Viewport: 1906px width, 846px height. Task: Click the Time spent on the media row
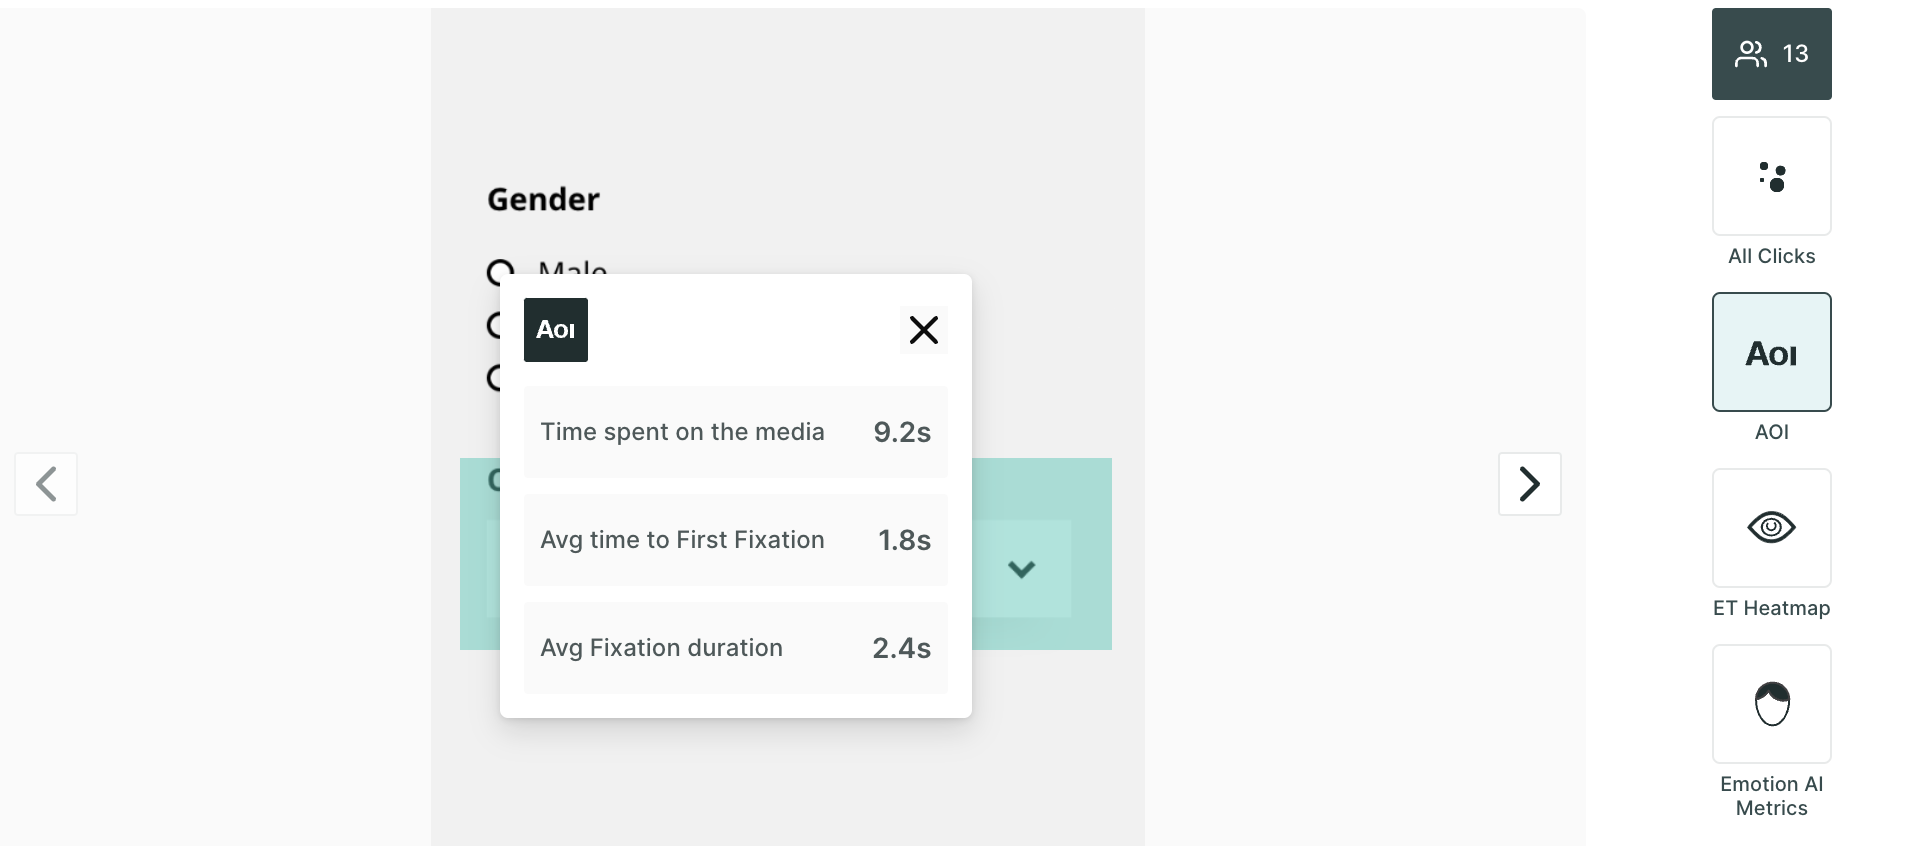click(x=735, y=432)
